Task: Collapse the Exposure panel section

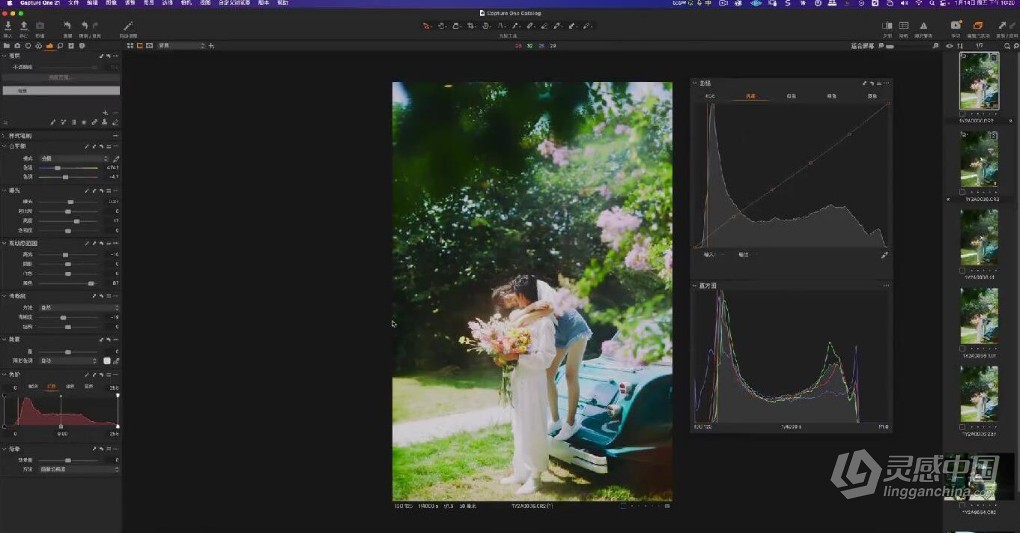Action: (4, 190)
